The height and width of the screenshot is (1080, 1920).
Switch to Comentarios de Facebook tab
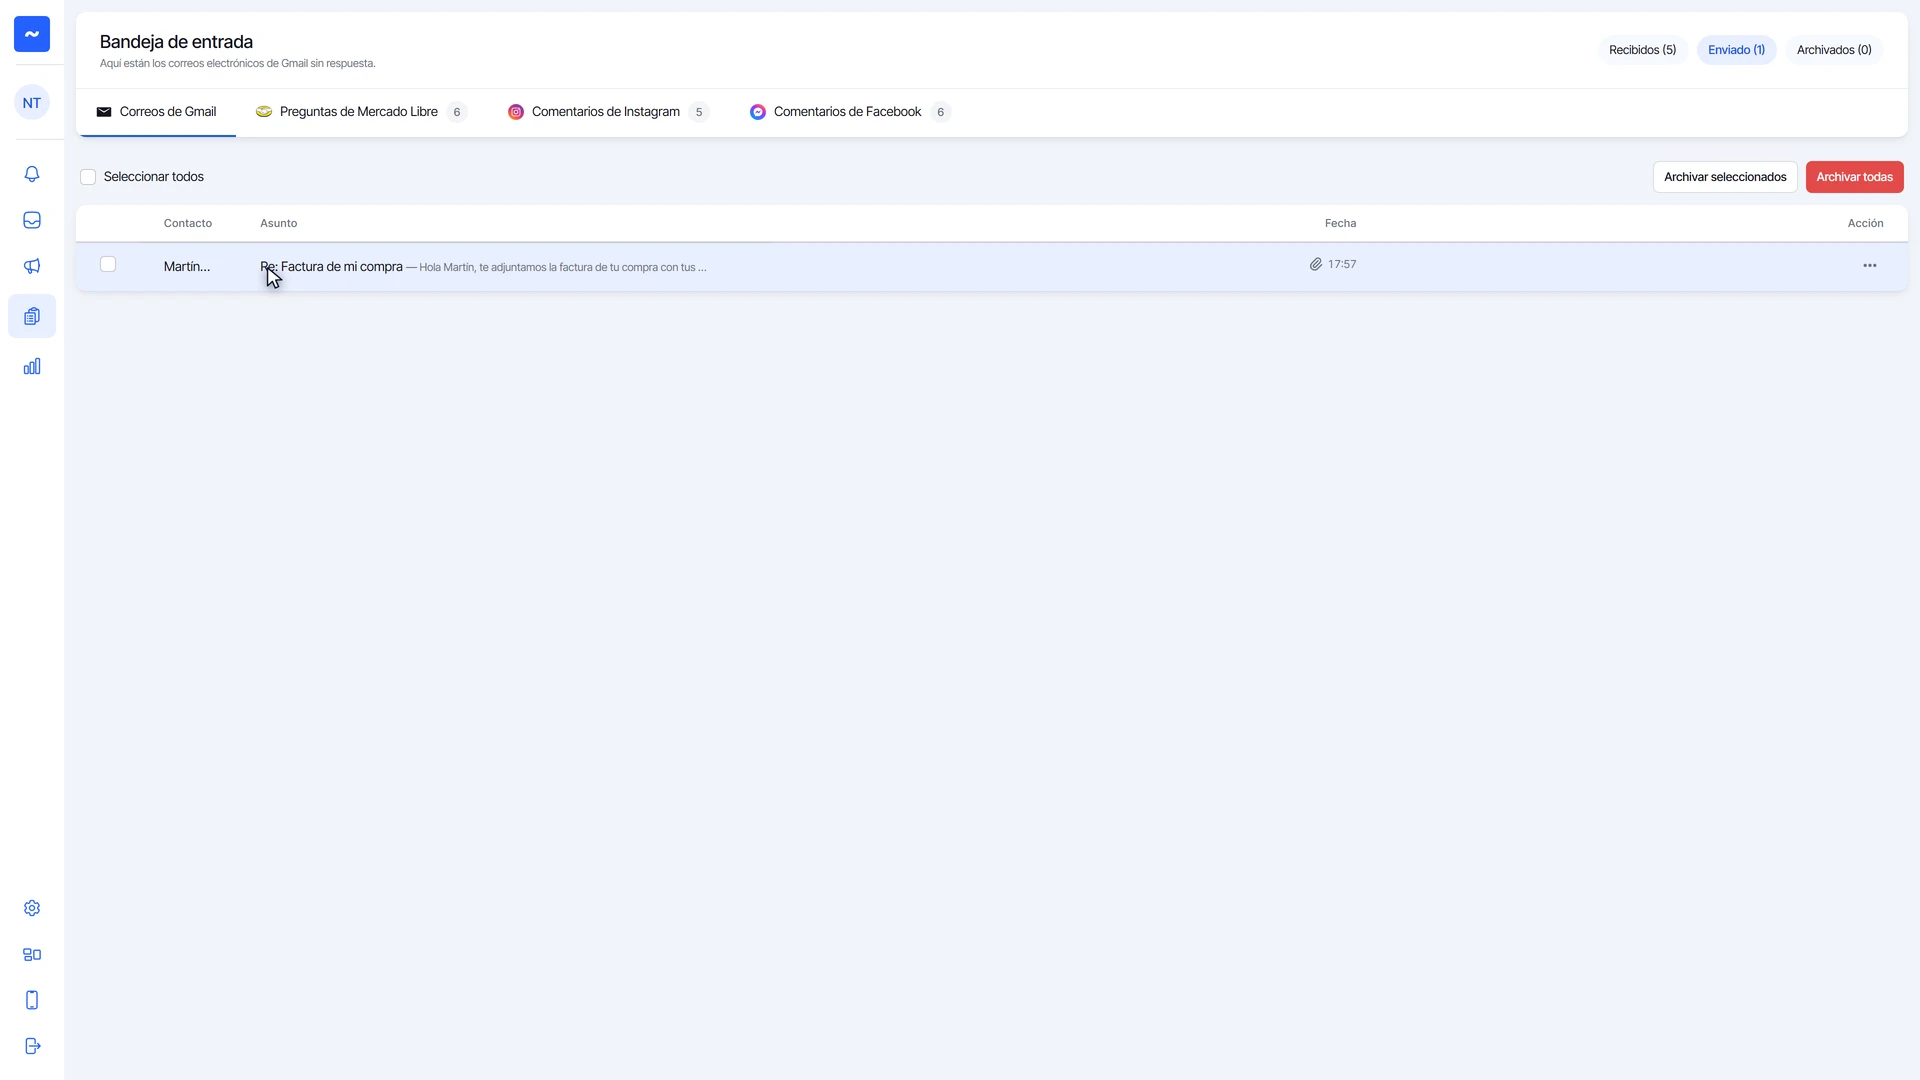point(850,112)
